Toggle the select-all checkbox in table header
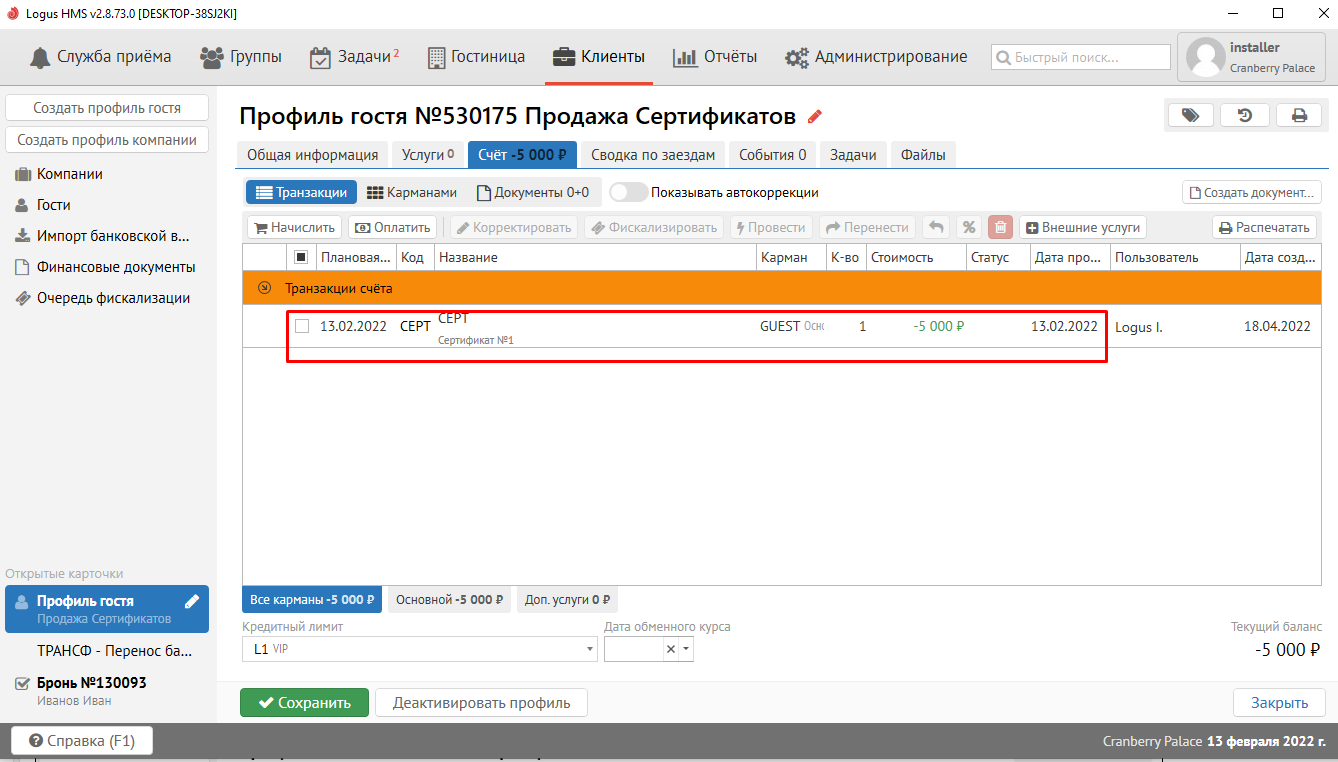The height and width of the screenshot is (762, 1338). (x=301, y=257)
